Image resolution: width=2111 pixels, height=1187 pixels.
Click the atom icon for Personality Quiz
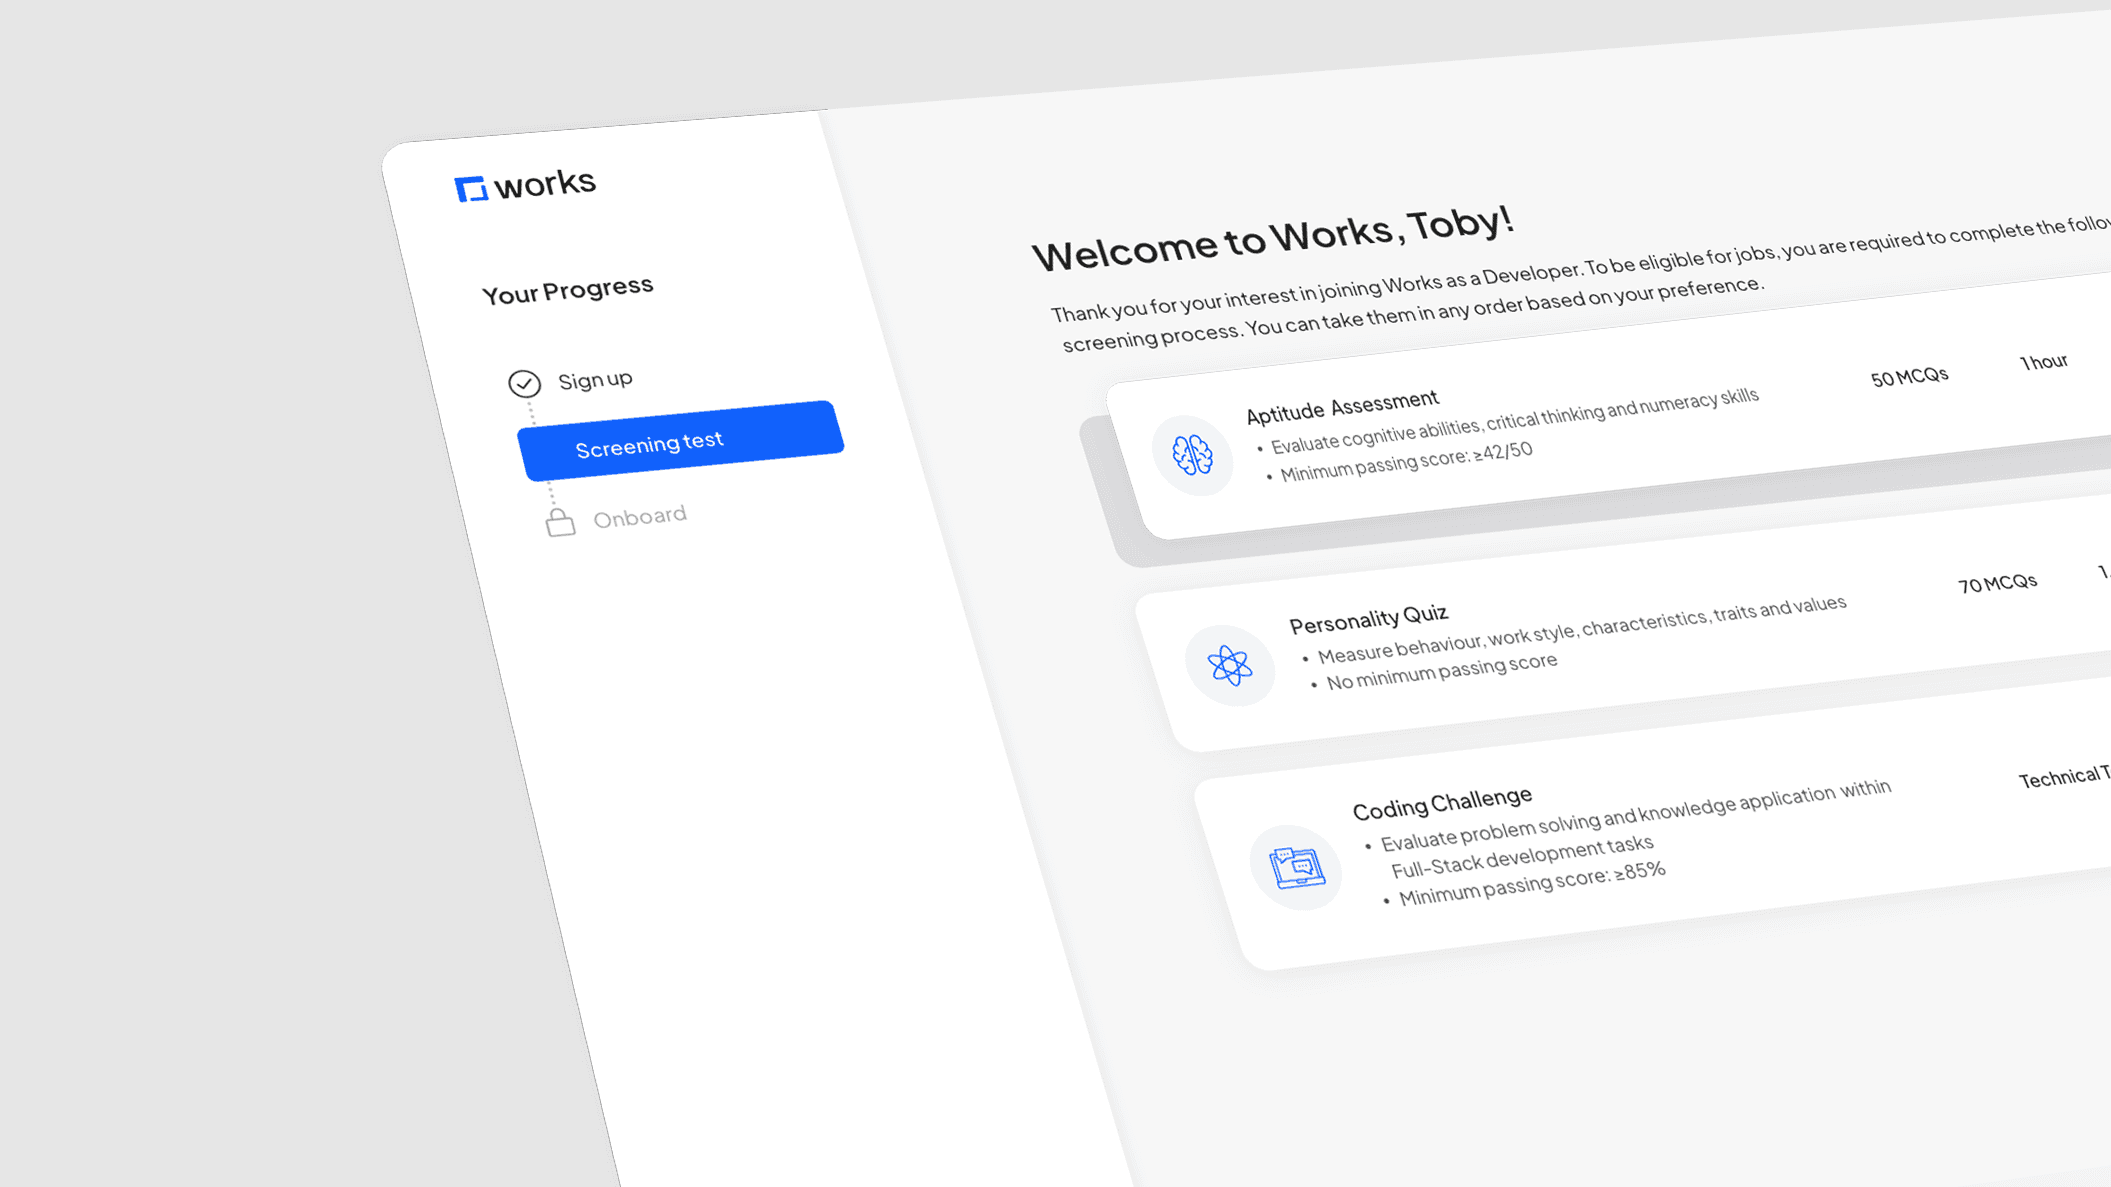[1229, 665]
